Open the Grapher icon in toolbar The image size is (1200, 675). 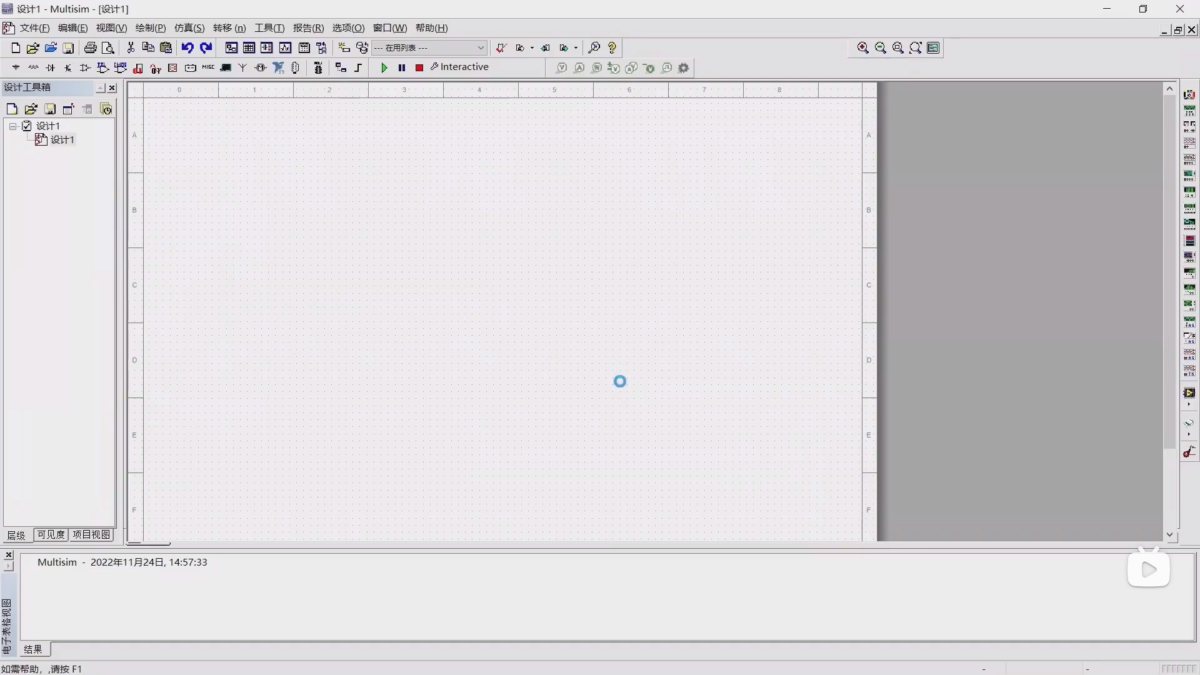285,48
